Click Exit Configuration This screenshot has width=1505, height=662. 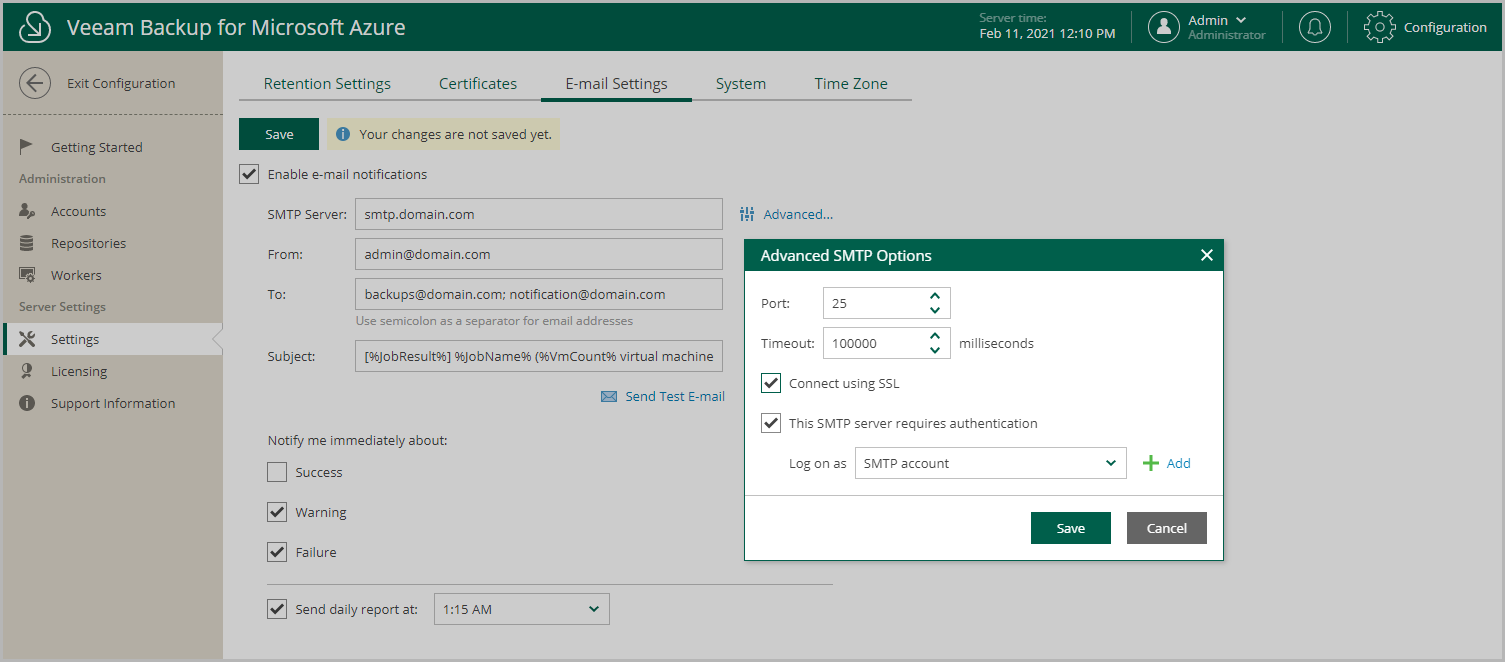click(121, 83)
